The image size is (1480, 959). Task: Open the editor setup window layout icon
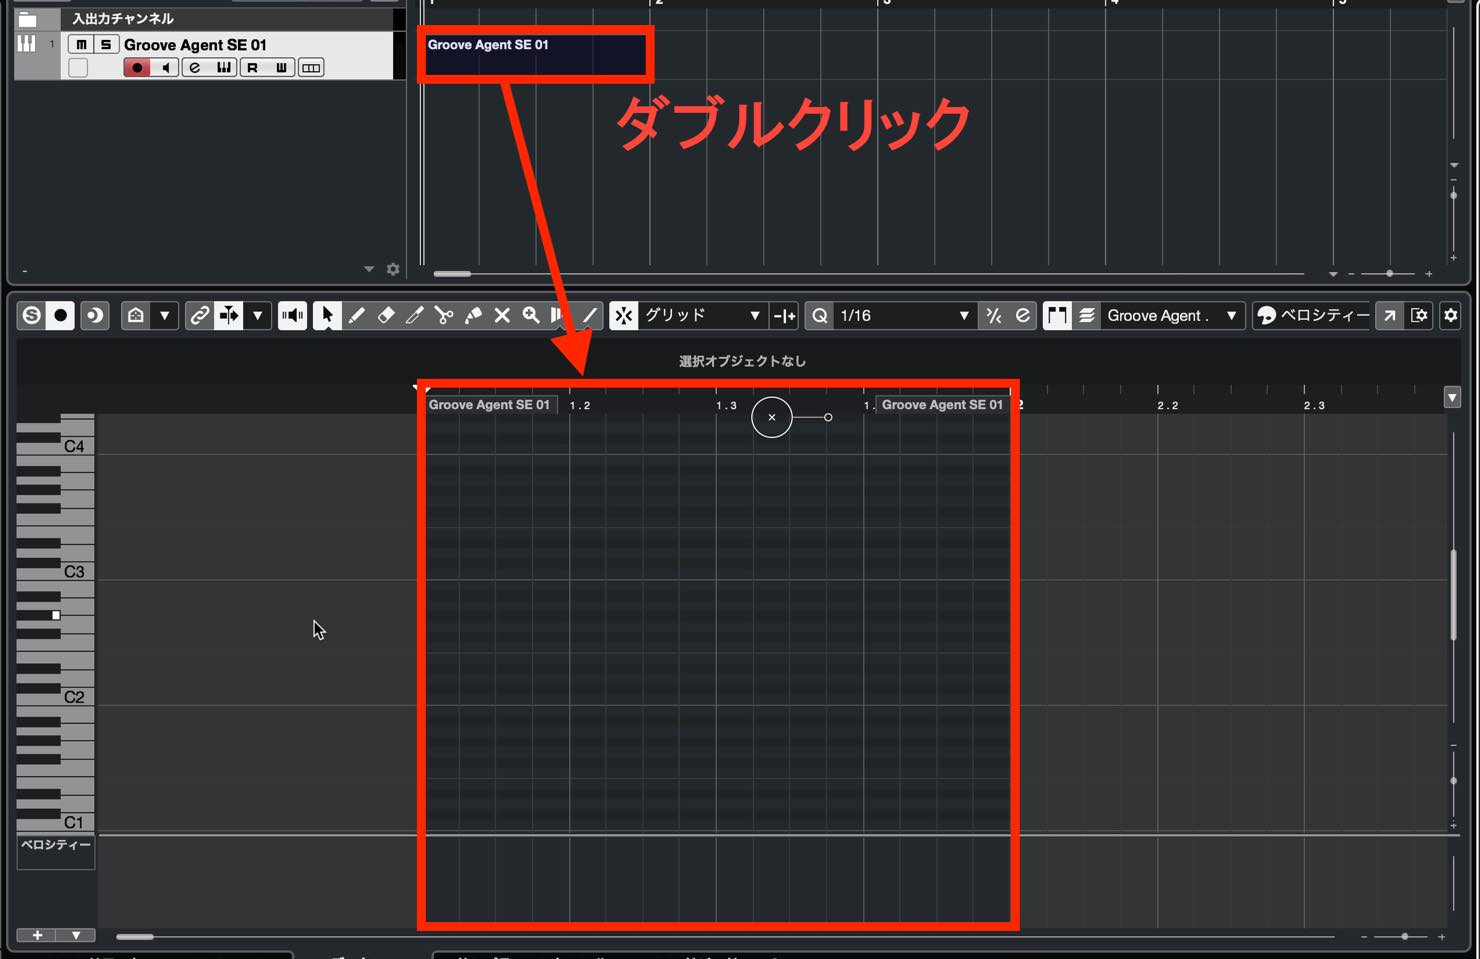coord(1419,315)
